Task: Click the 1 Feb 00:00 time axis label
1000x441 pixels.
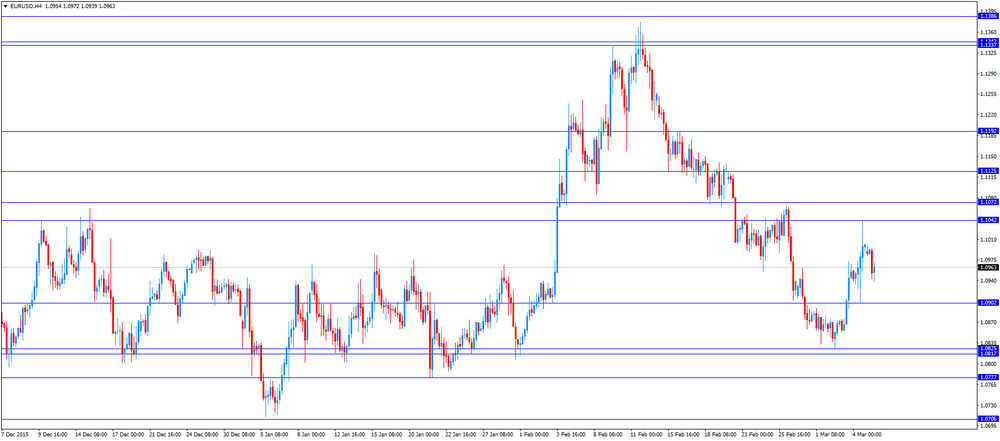Action: coord(536,435)
